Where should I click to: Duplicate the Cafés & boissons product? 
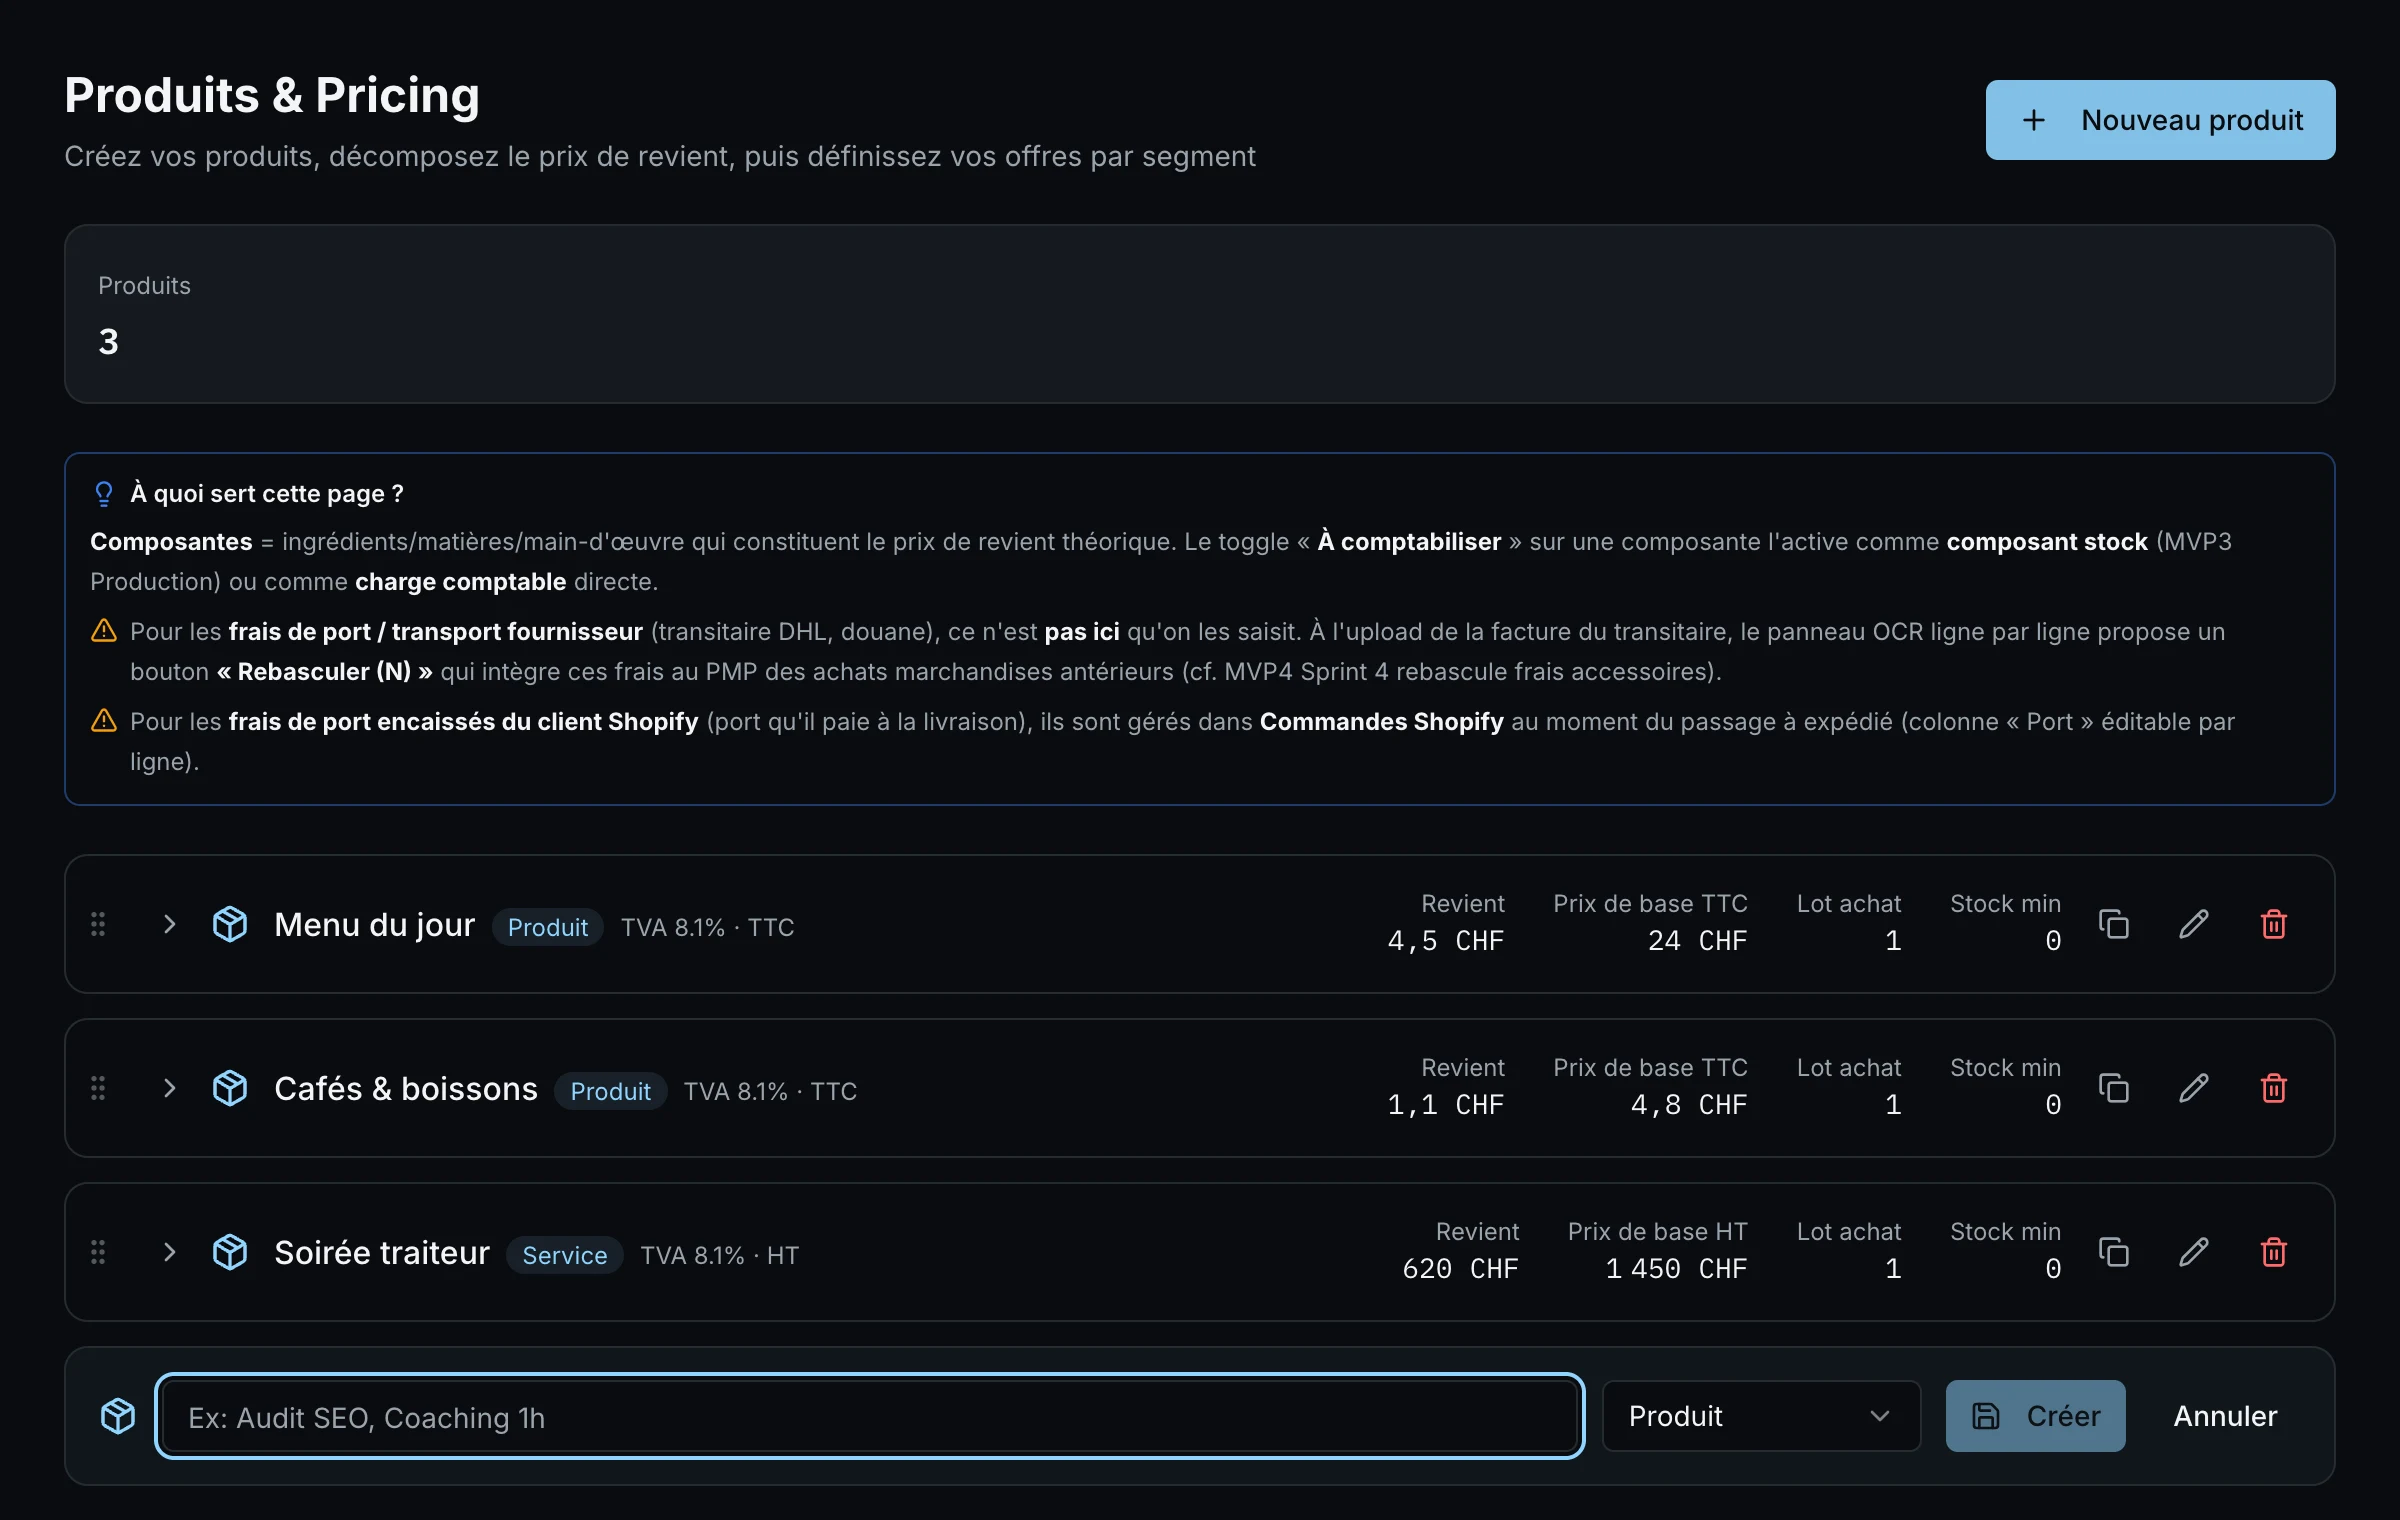[2113, 1088]
